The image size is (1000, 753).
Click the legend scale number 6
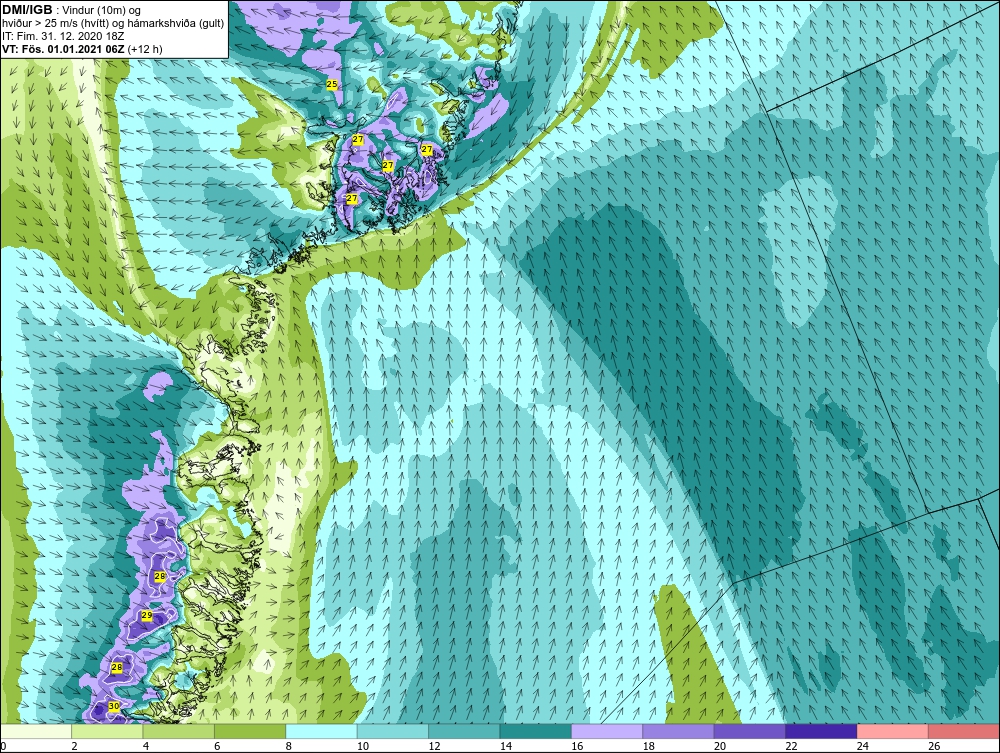click(x=217, y=746)
